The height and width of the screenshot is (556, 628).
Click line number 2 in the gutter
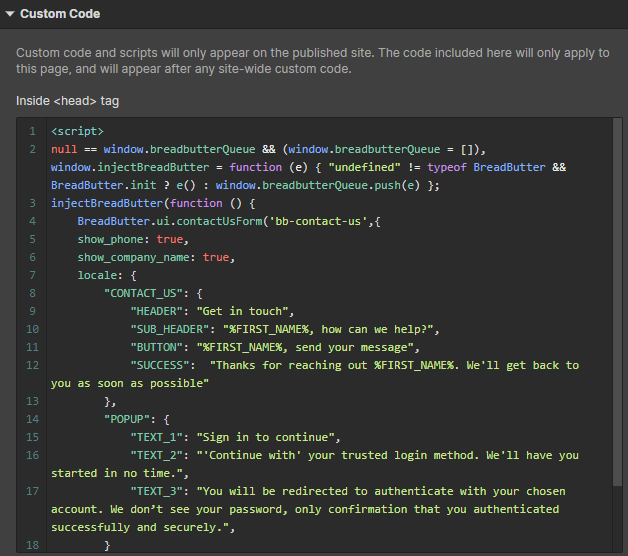tap(32, 149)
